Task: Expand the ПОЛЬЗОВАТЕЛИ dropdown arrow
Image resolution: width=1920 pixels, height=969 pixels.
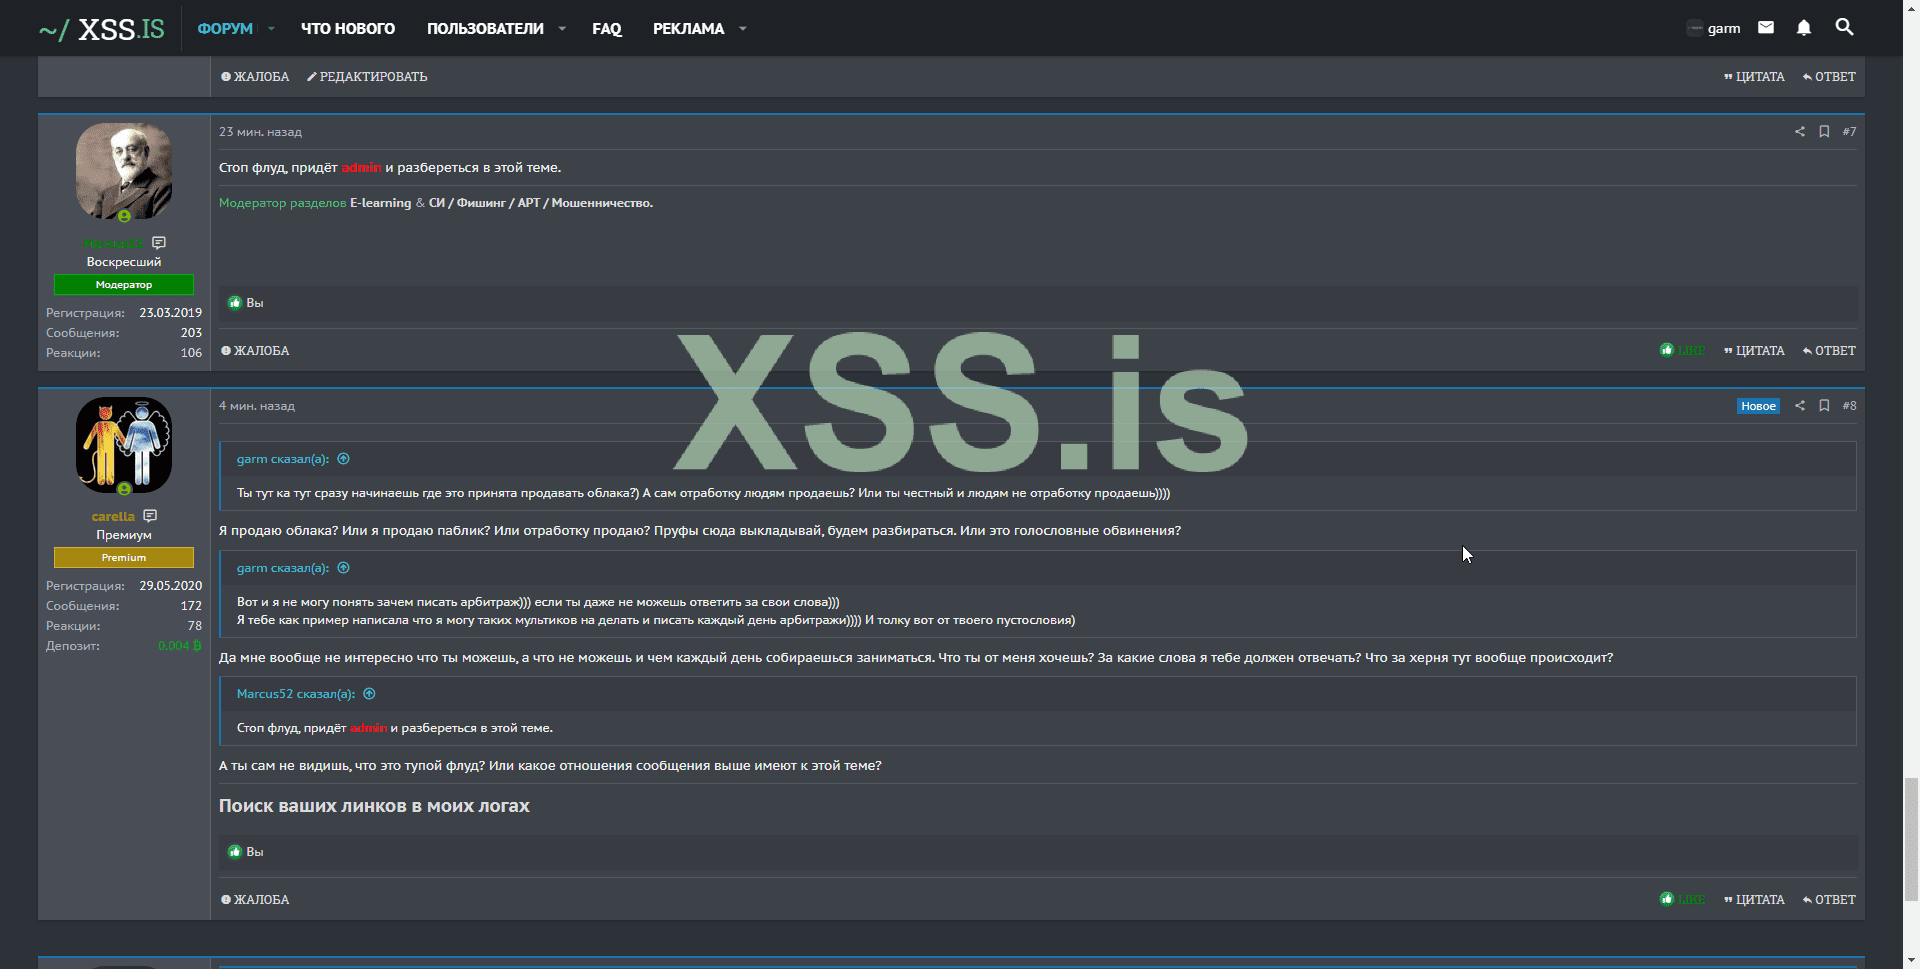Action: pos(562,29)
